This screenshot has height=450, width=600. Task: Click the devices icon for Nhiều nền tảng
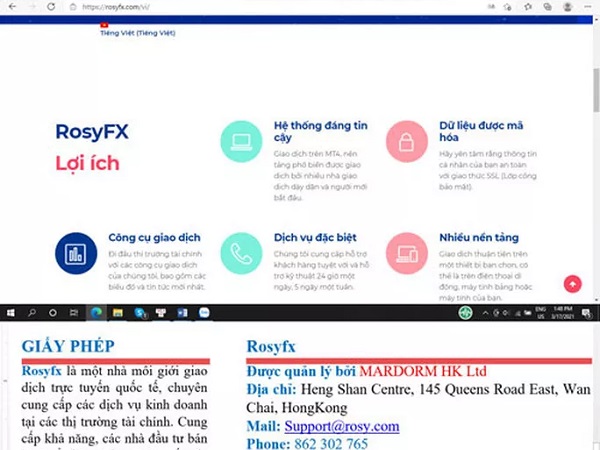click(406, 253)
